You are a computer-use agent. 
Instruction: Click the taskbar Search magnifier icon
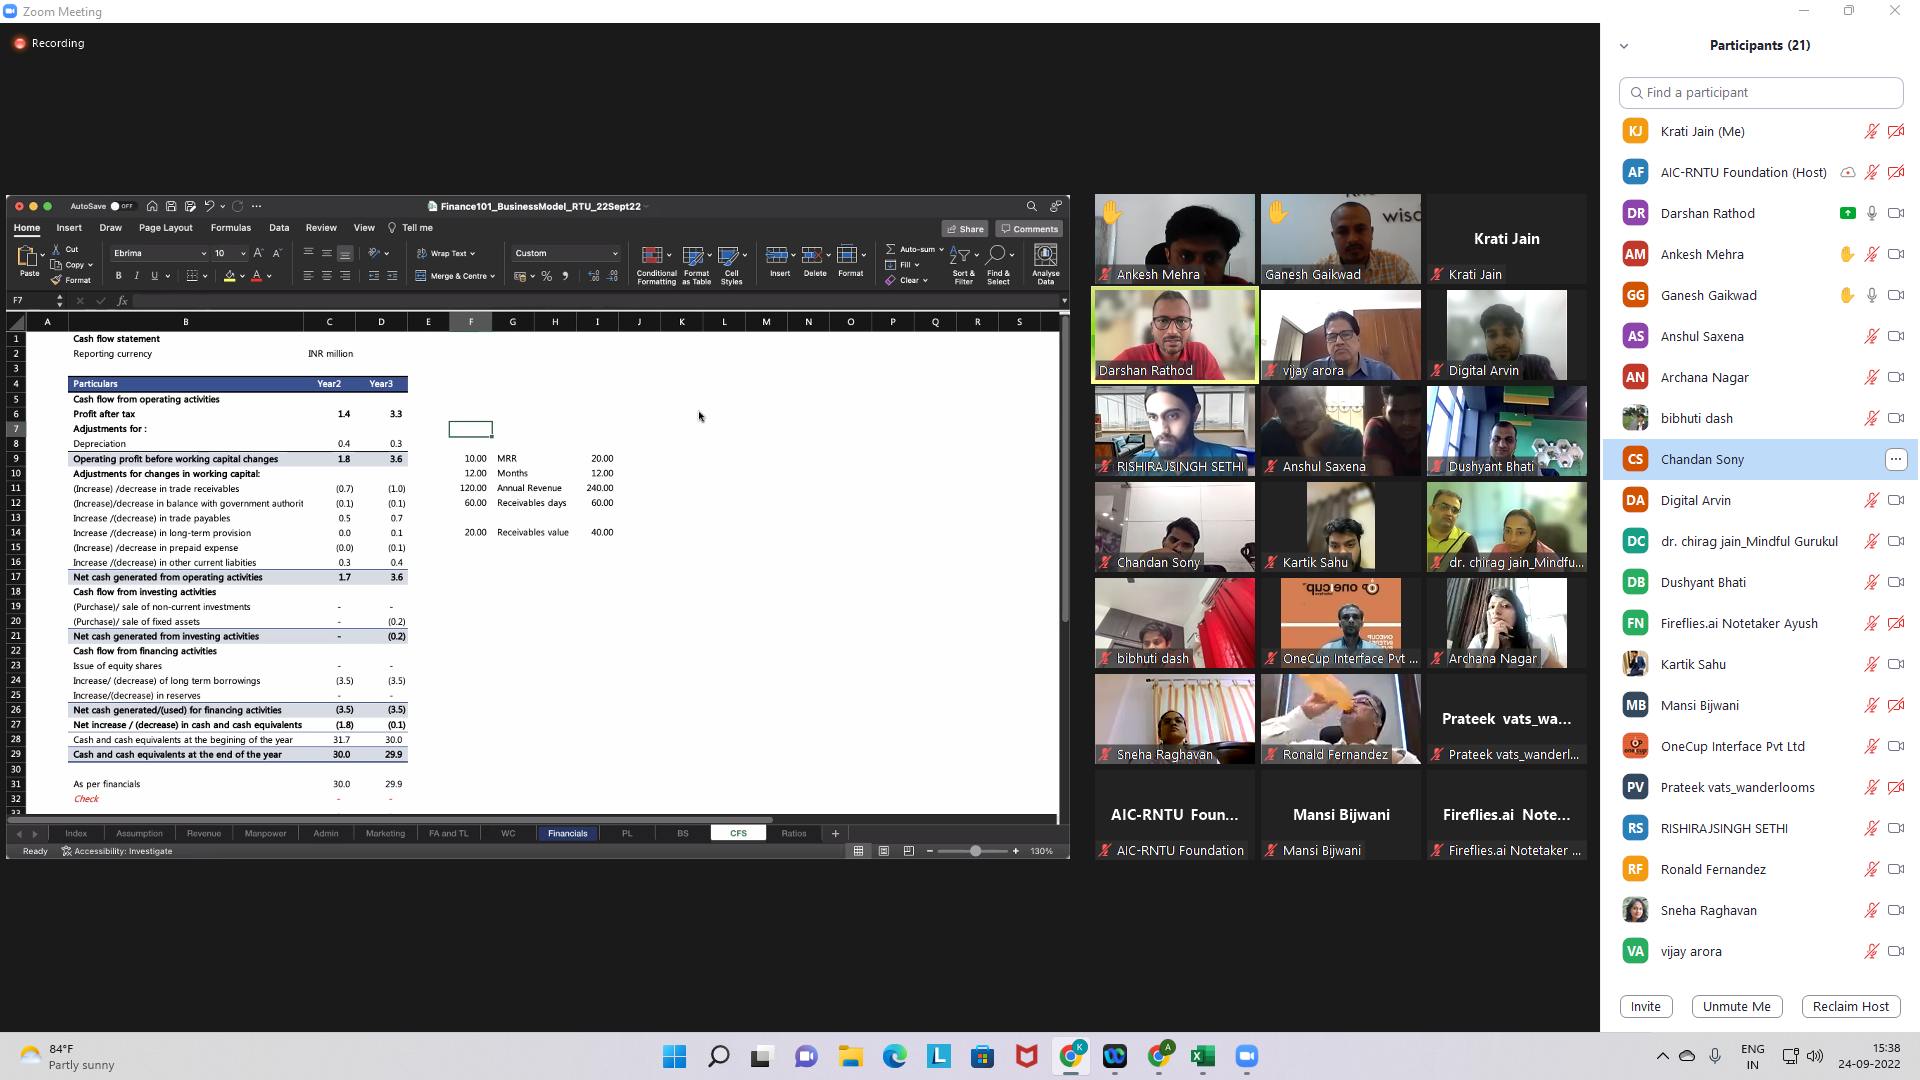[718, 1056]
